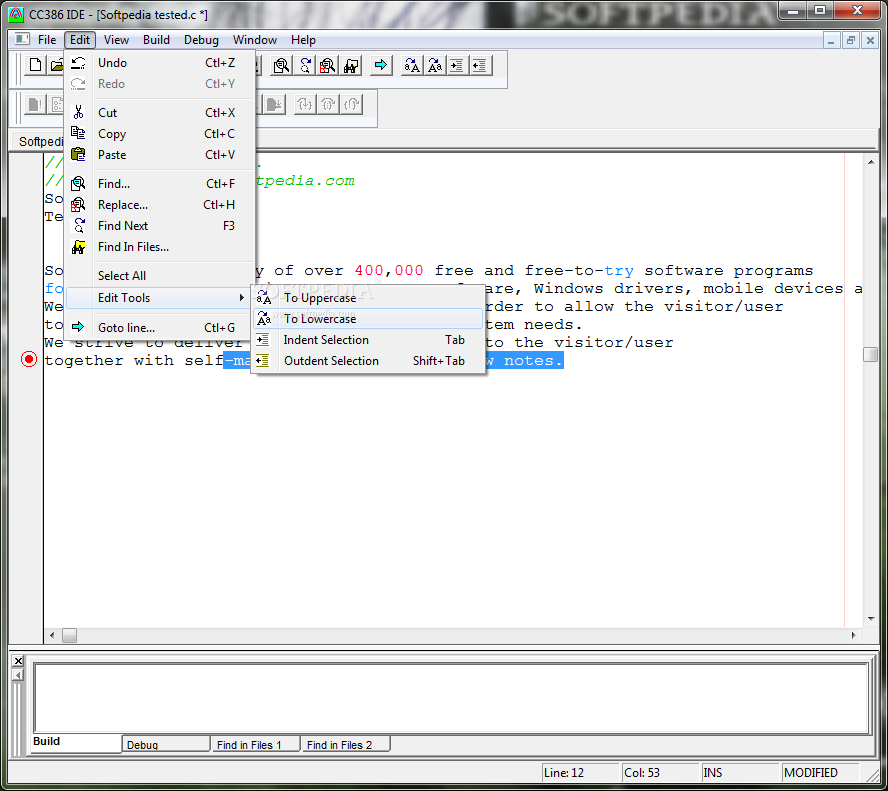Viewport: 888px width, 791px height.
Task: Choose Select All in the Edit menu
Action: tap(159, 276)
